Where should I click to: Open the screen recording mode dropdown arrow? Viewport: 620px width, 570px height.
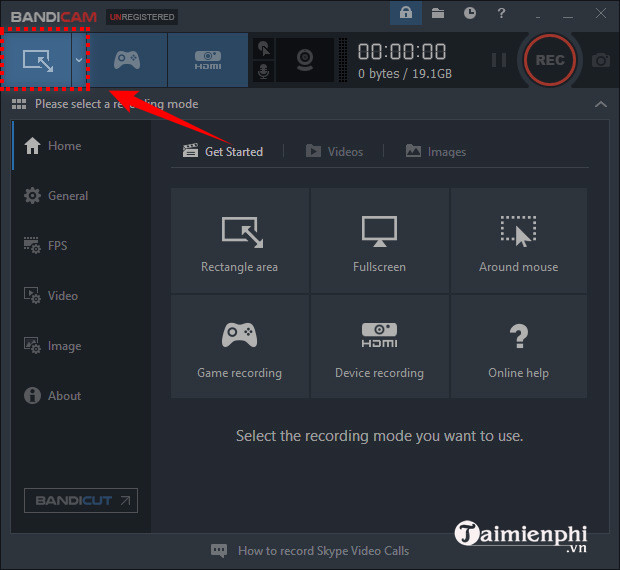tap(79, 60)
